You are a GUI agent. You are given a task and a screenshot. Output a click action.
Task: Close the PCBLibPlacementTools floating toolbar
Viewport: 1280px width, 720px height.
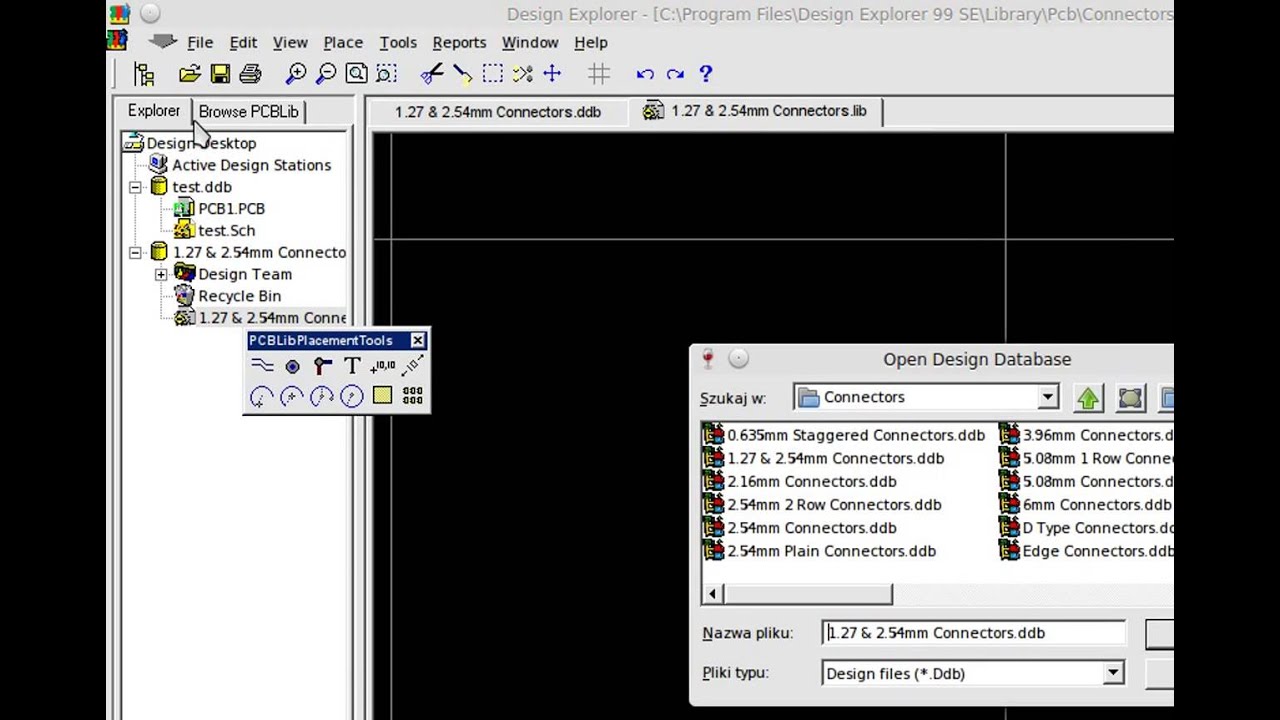418,341
